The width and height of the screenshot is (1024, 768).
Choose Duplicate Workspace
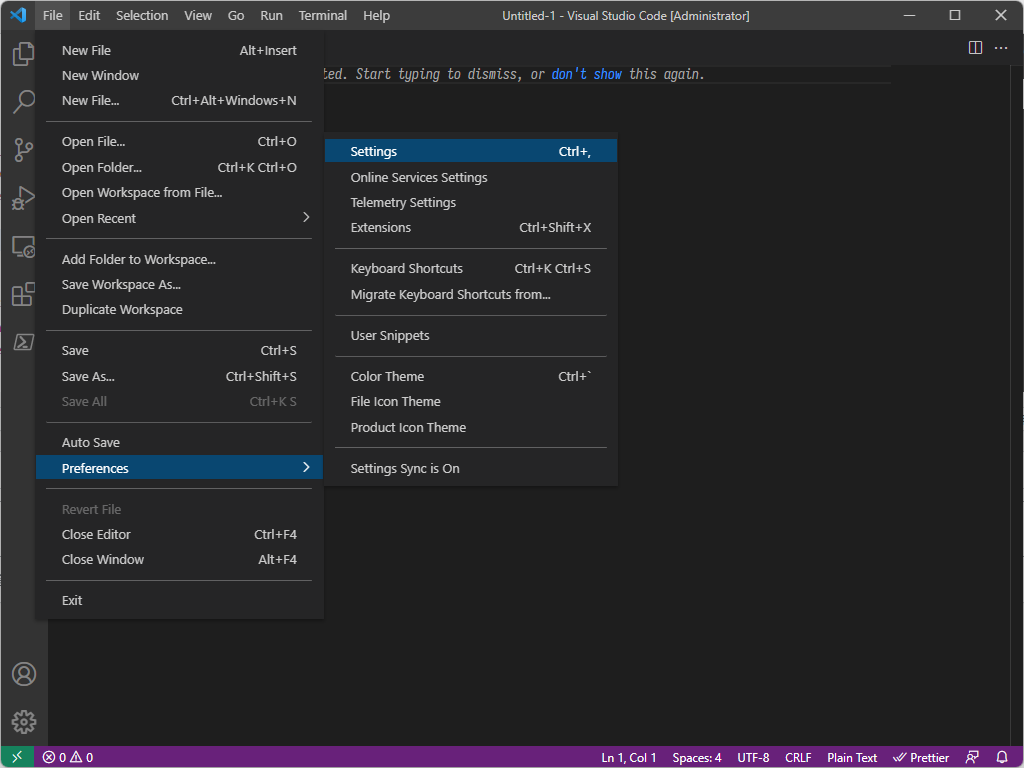(x=179, y=310)
